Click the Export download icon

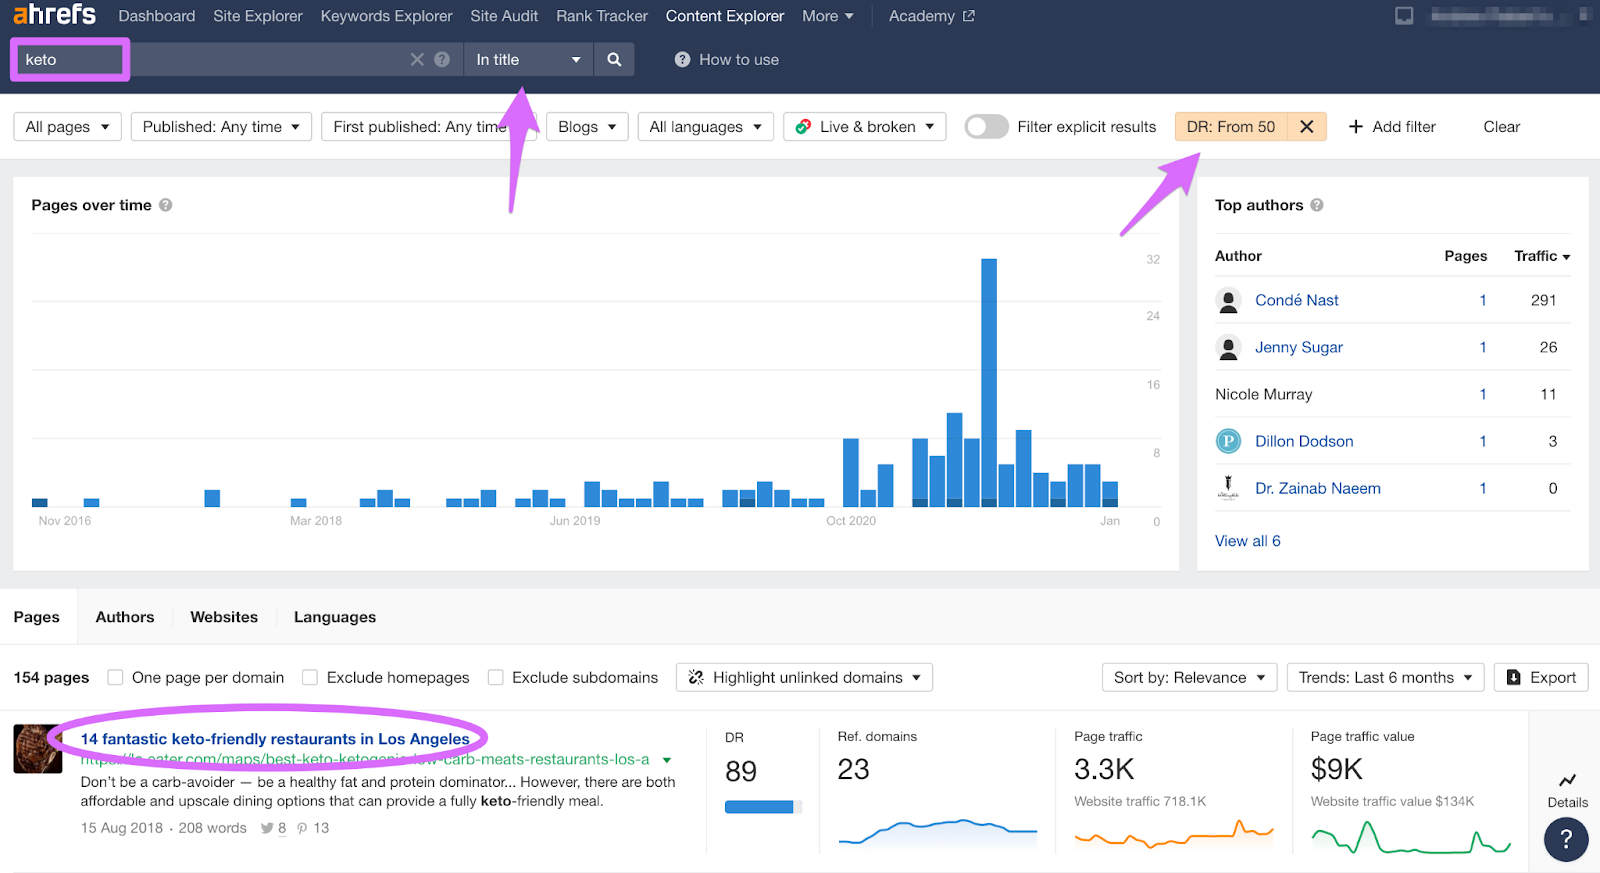pyautogui.click(x=1514, y=678)
